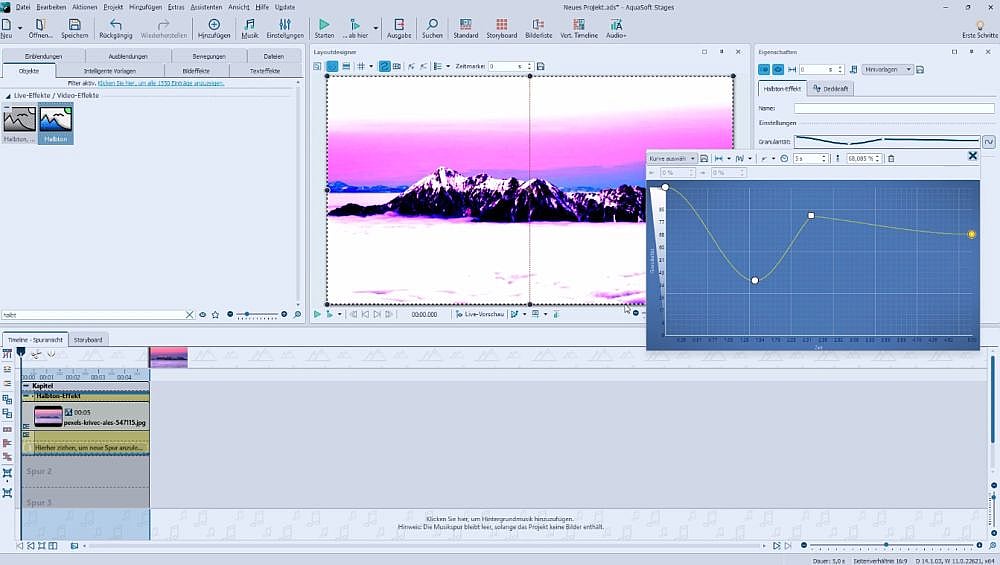
Task: Click the Suchen magnifier icon
Action: coord(432,24)
